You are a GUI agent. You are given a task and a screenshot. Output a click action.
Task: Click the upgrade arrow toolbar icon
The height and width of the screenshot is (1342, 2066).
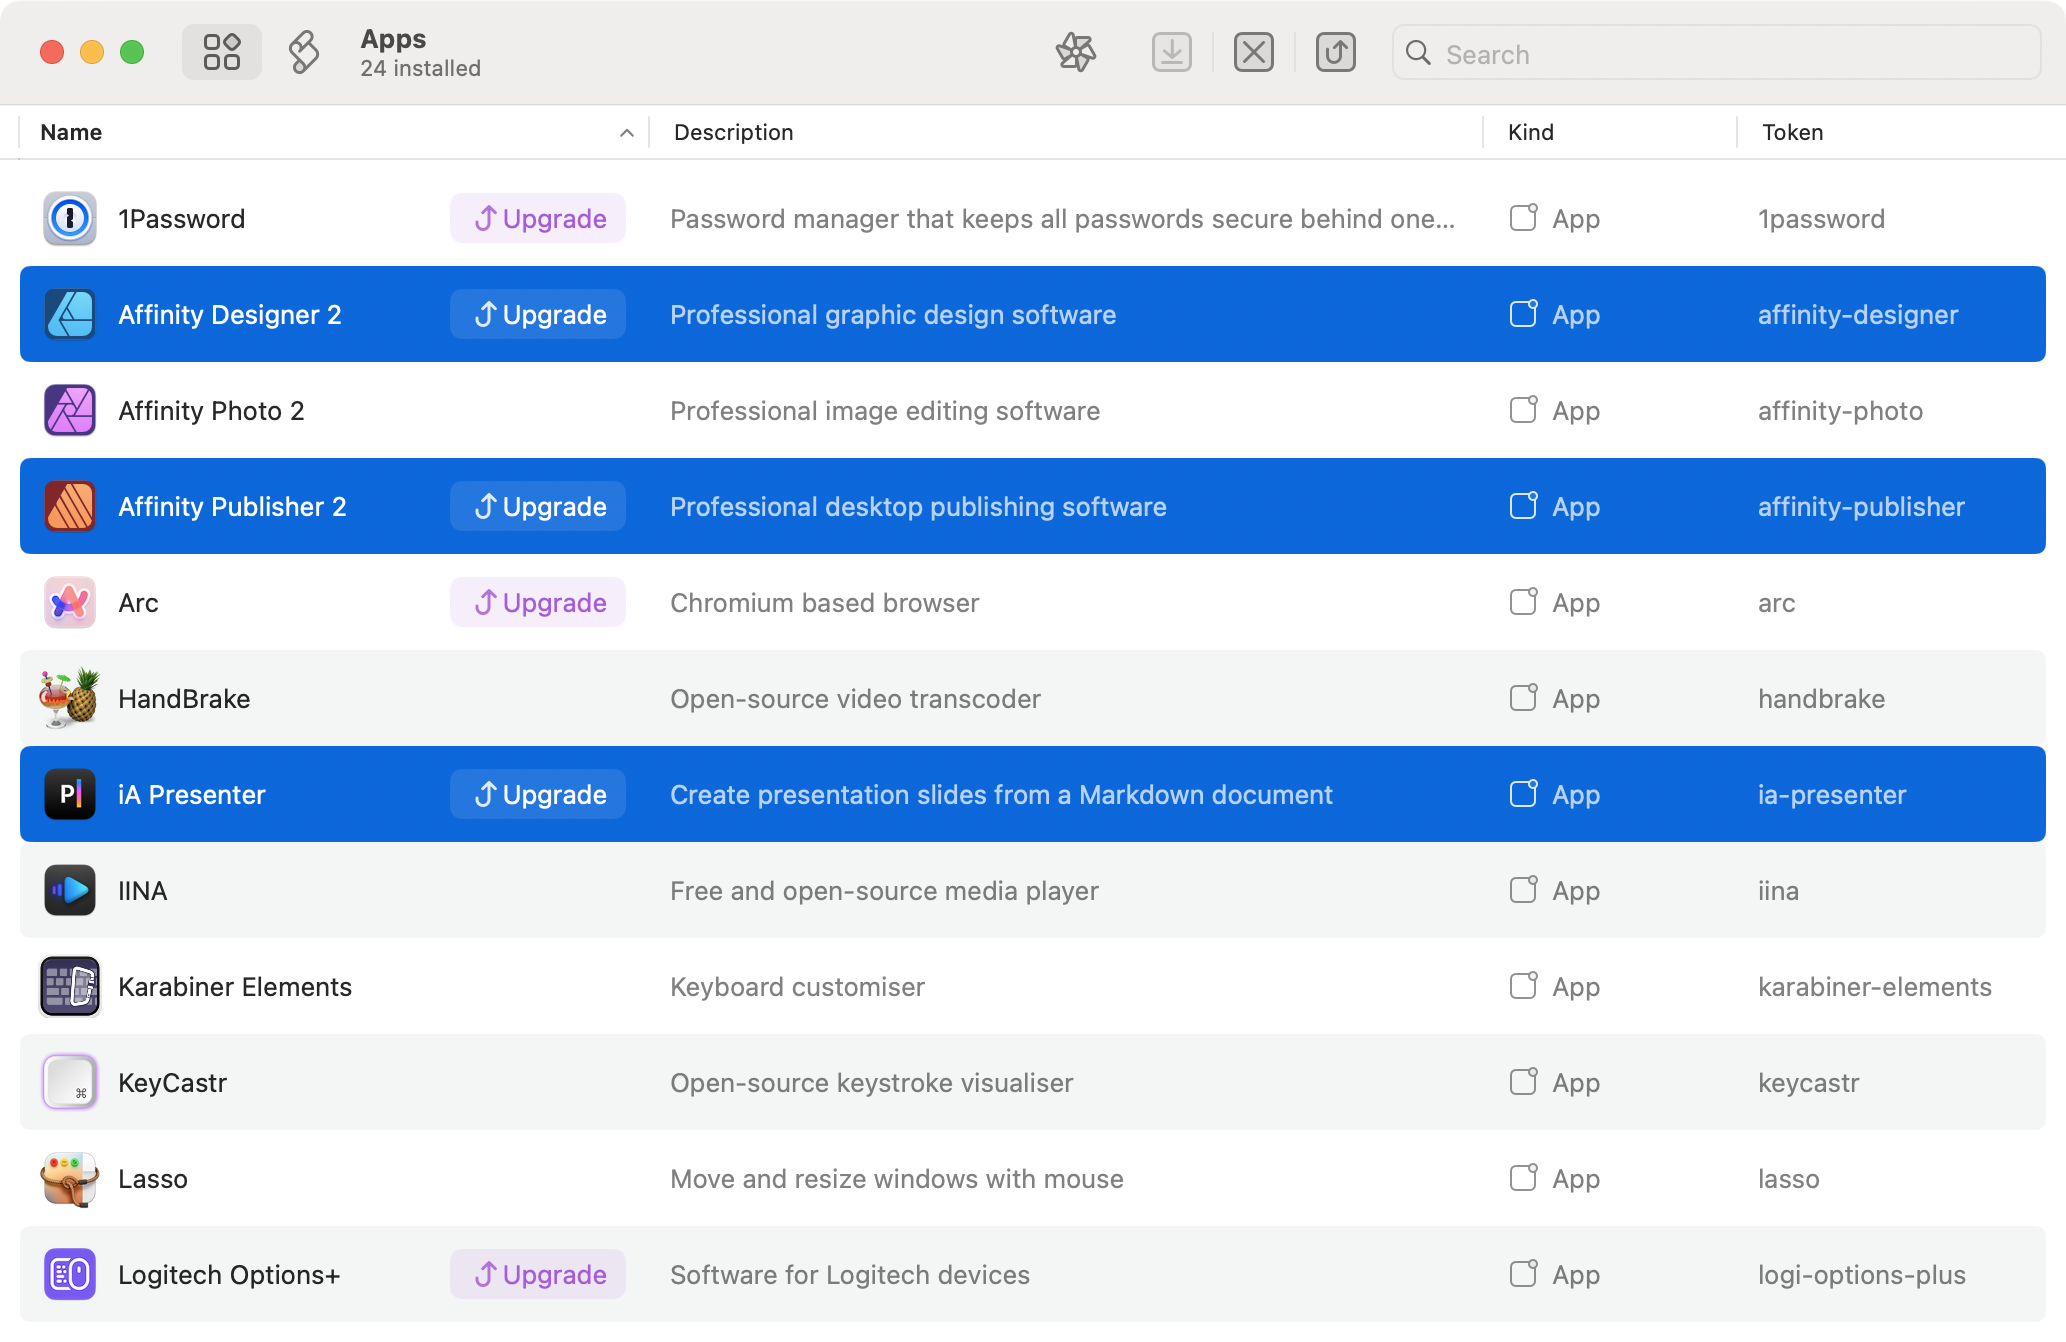1335,52
